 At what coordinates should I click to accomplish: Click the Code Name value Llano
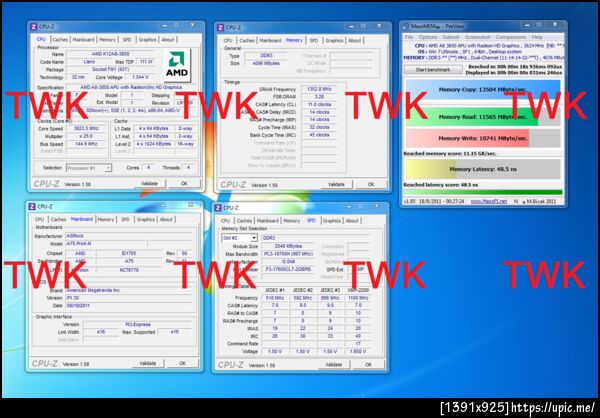coord(89,62)
